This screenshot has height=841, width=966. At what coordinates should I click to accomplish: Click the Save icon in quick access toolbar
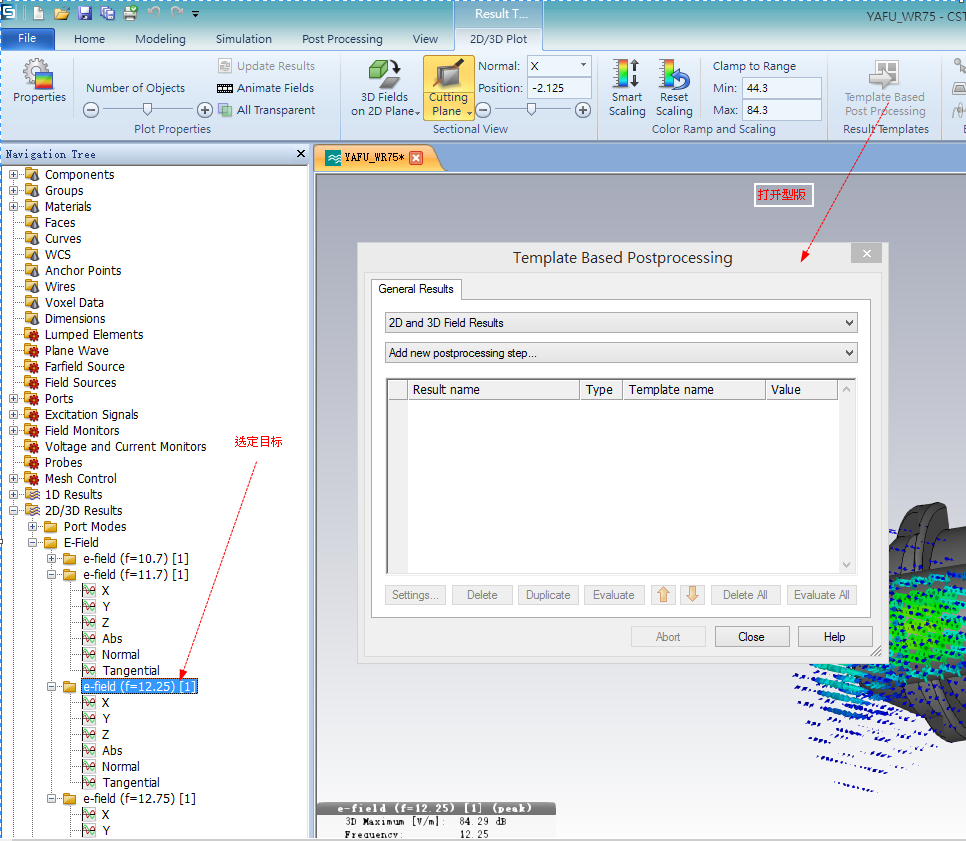pyautogui.click(x=84, y=13)
